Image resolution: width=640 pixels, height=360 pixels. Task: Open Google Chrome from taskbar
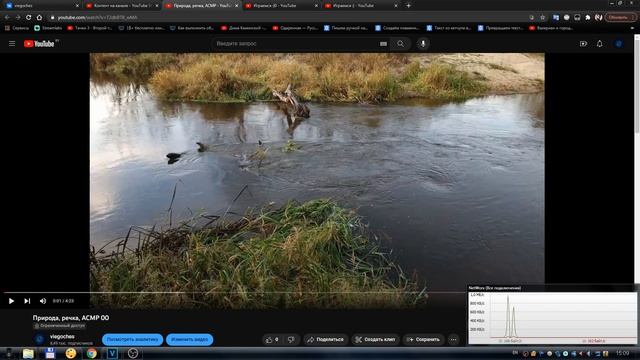[x=91, y=353]
